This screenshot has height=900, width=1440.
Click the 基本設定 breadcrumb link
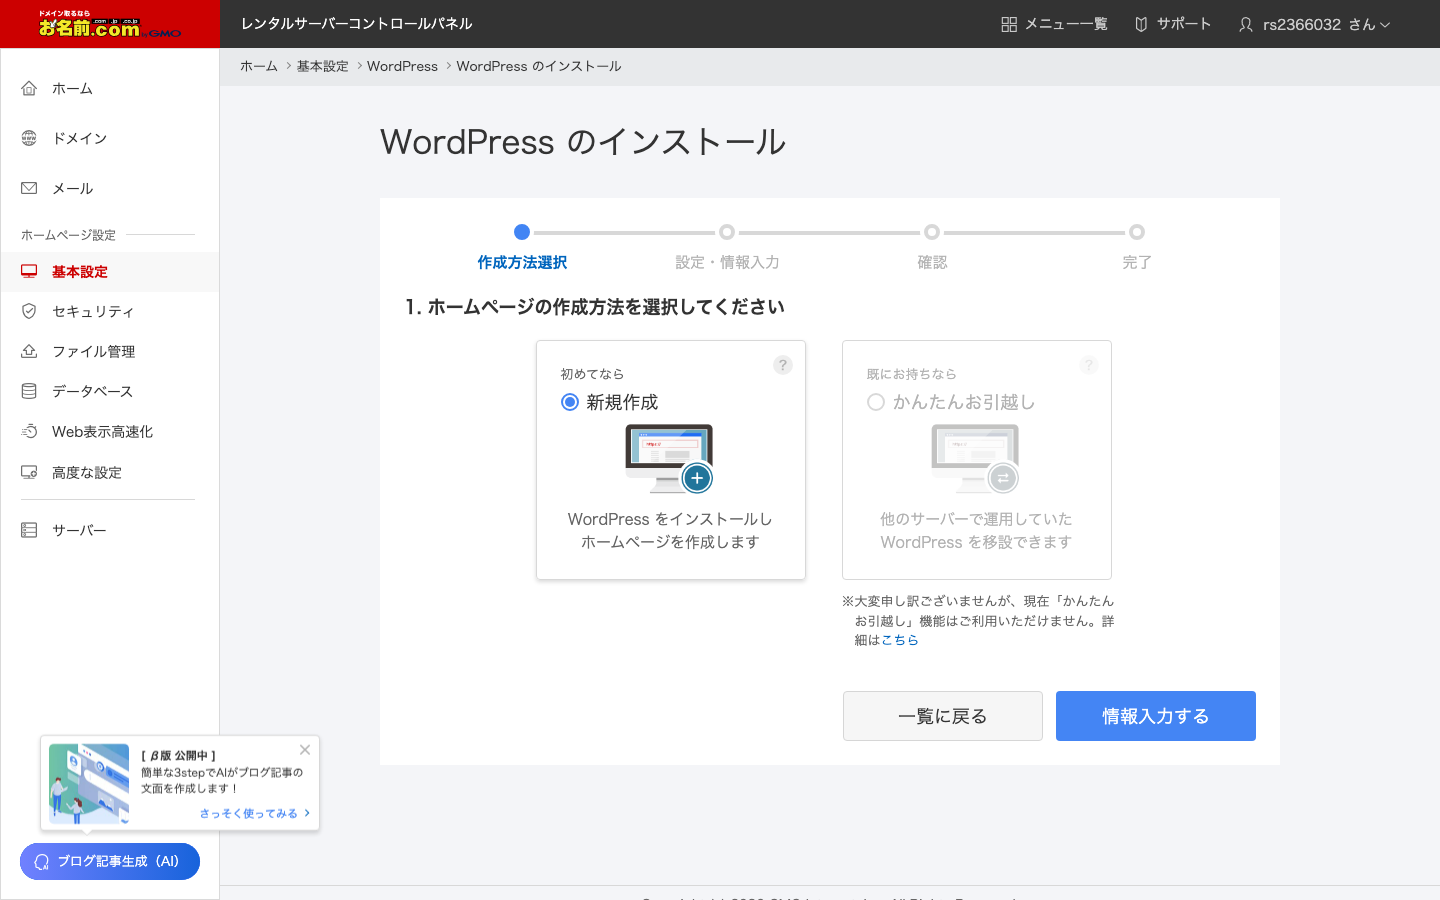point(322,66)
